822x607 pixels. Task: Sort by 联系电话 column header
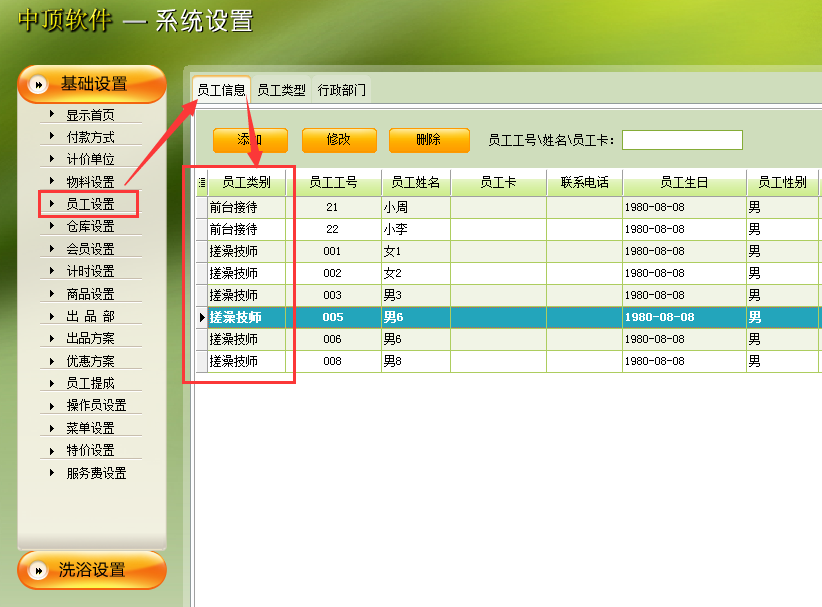(x=585, y=183)
